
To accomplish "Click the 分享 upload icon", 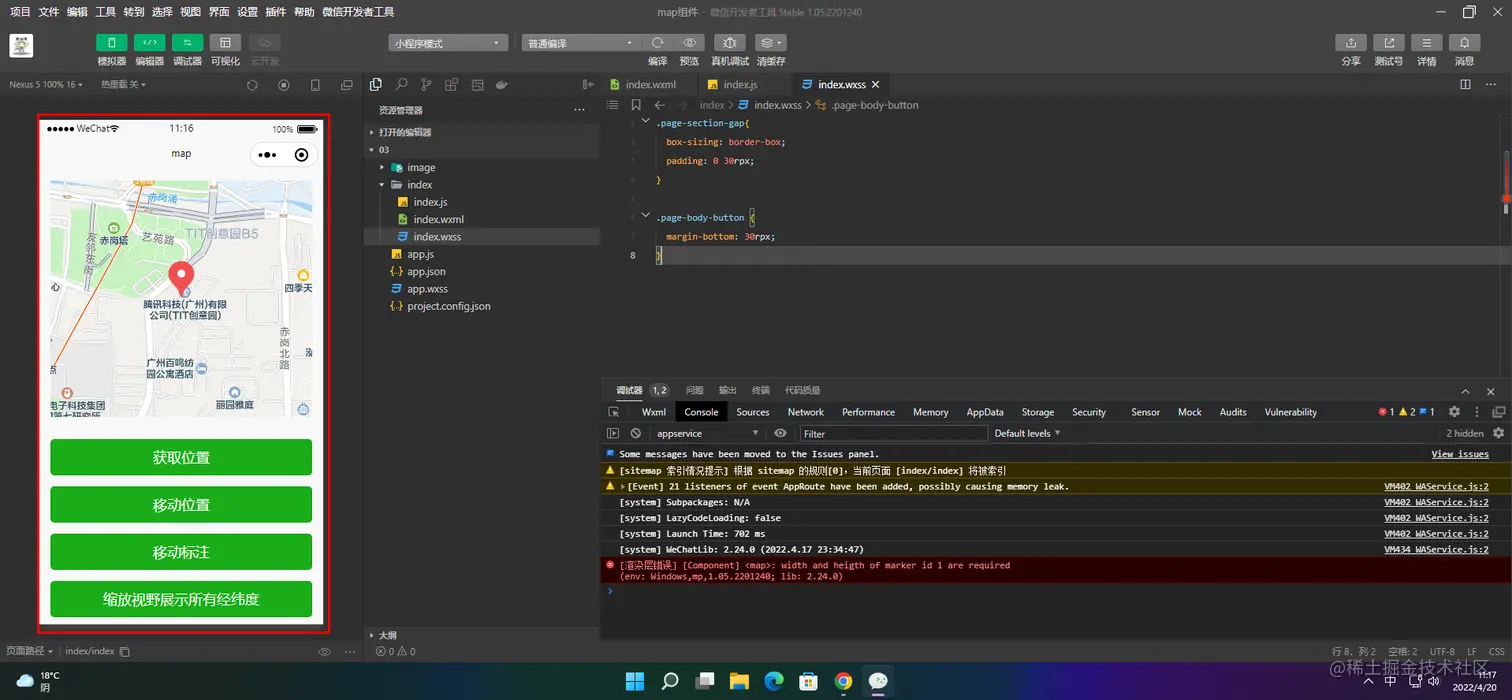I will pos(1351,43).
